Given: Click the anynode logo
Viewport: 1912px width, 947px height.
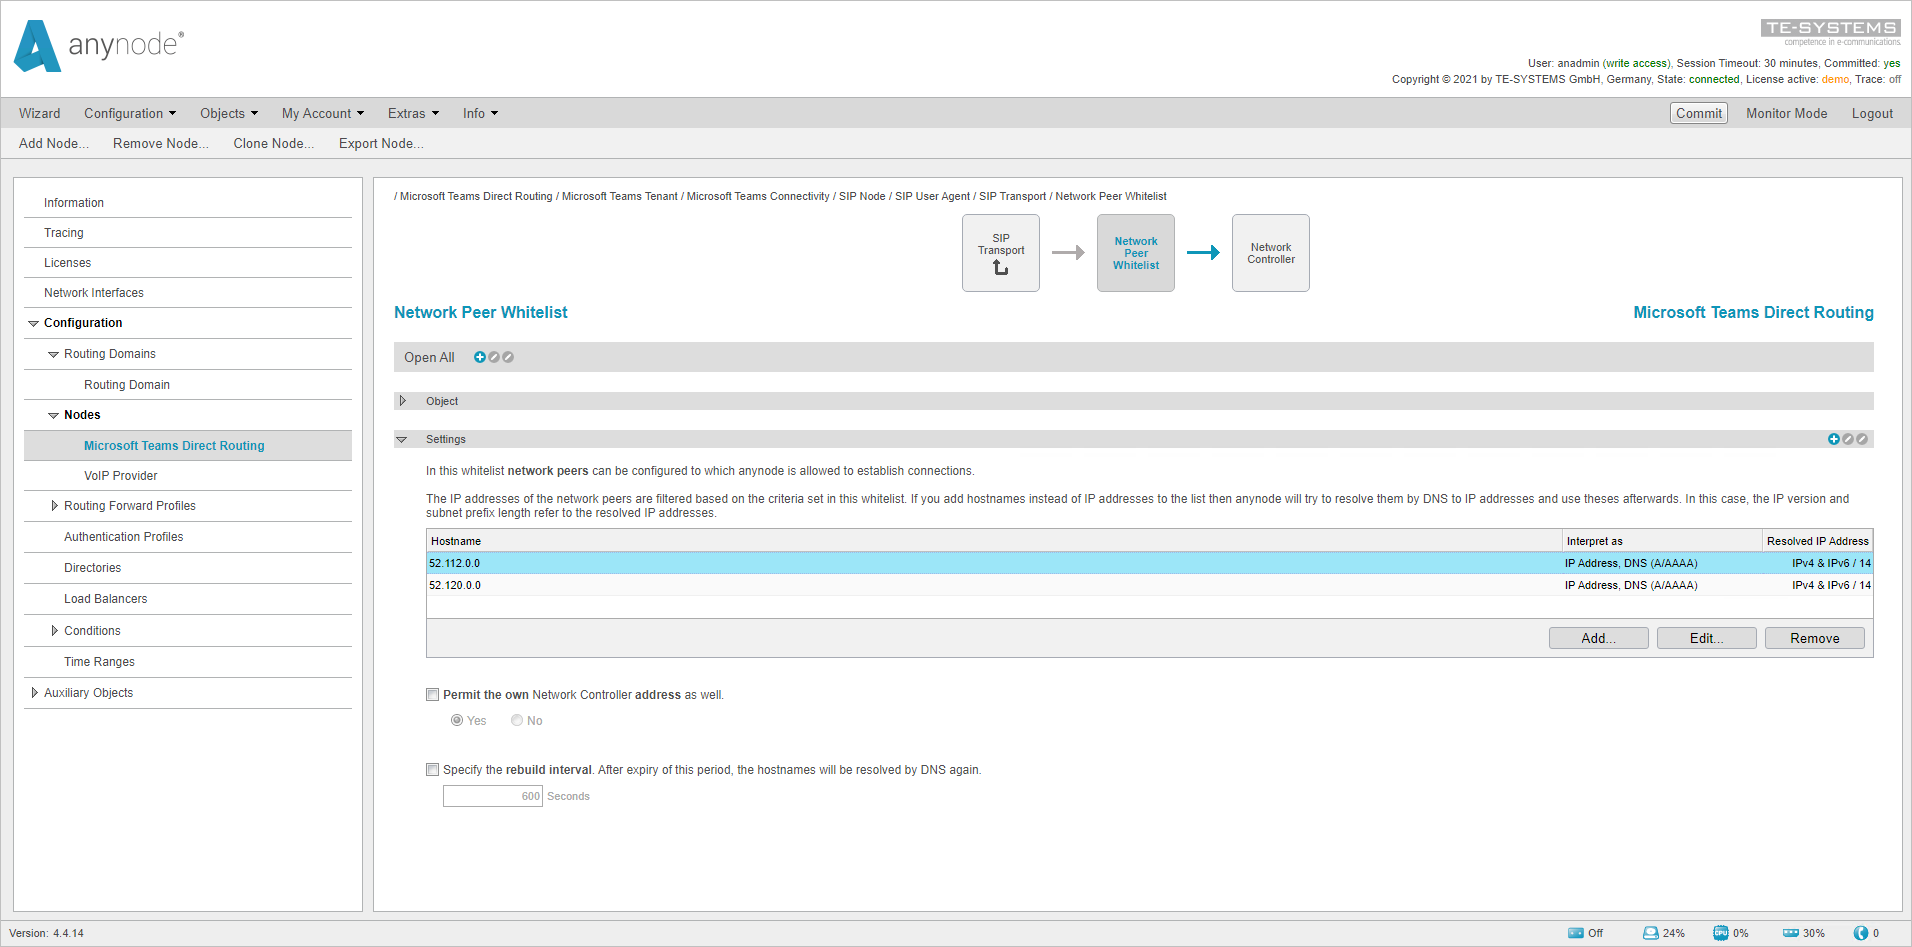Looking at the screenshot, I should (98, 46).
